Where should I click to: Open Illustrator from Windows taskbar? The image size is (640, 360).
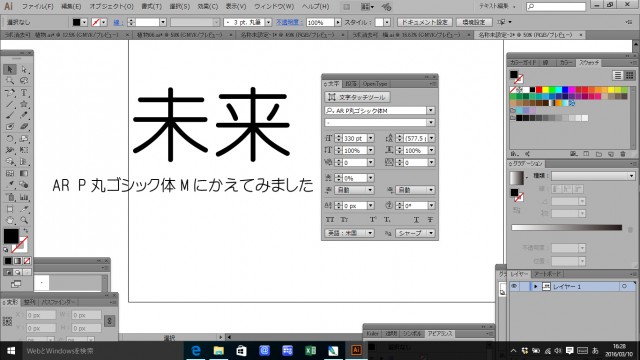(x=356, y=350)
